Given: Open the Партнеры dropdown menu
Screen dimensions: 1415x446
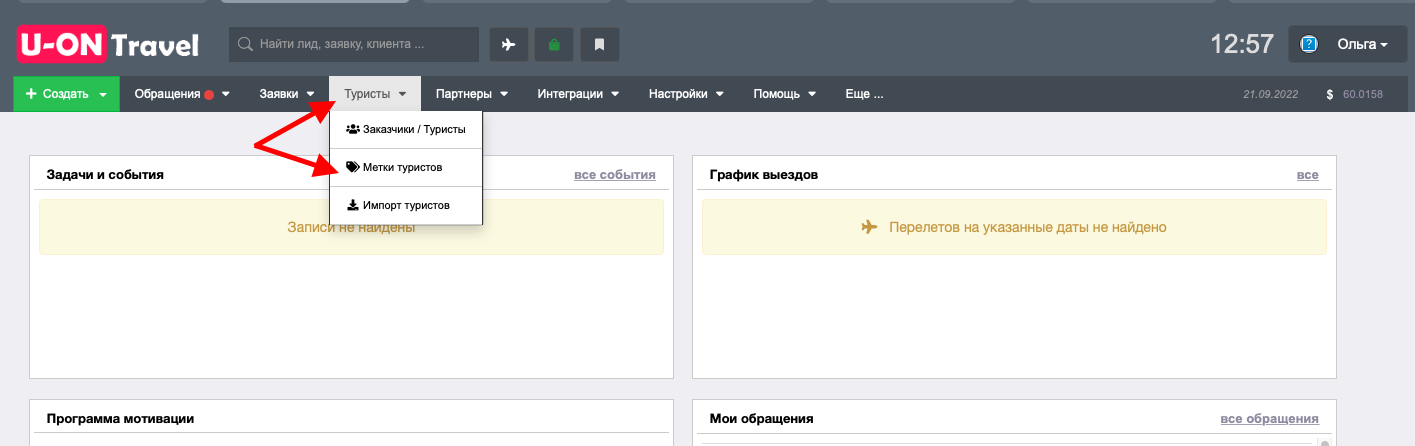Looking at the screenshot, I should (x=472, y=94).
